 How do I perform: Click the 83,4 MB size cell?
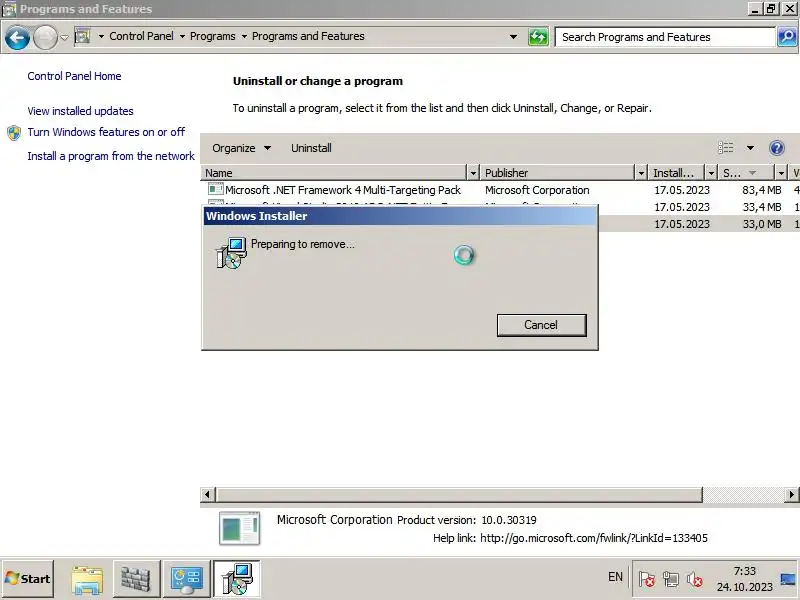point(761,190)
